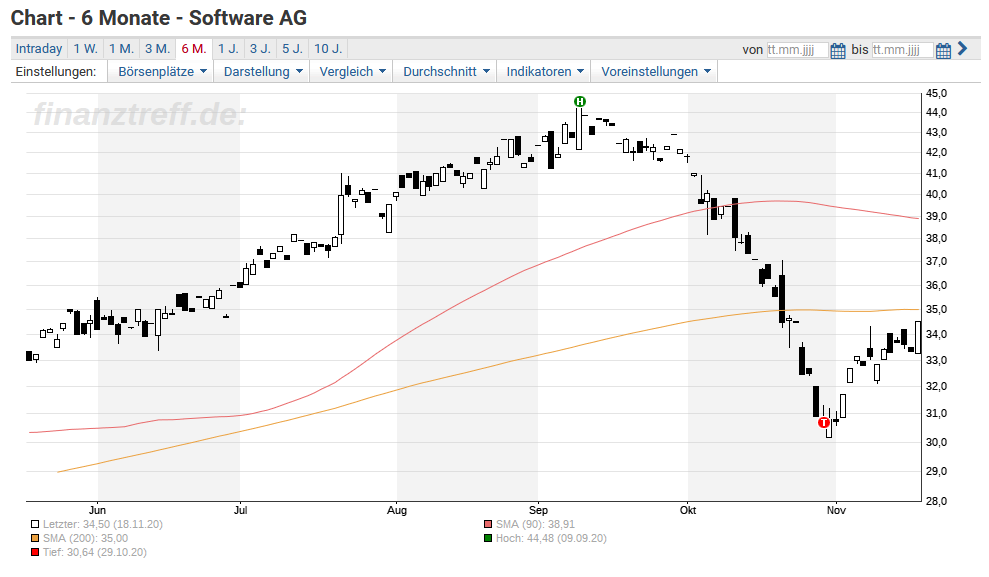Open the 'von' date calendar picker icon
The width and height of the screenshot is (989, 577).
[838, 50]
